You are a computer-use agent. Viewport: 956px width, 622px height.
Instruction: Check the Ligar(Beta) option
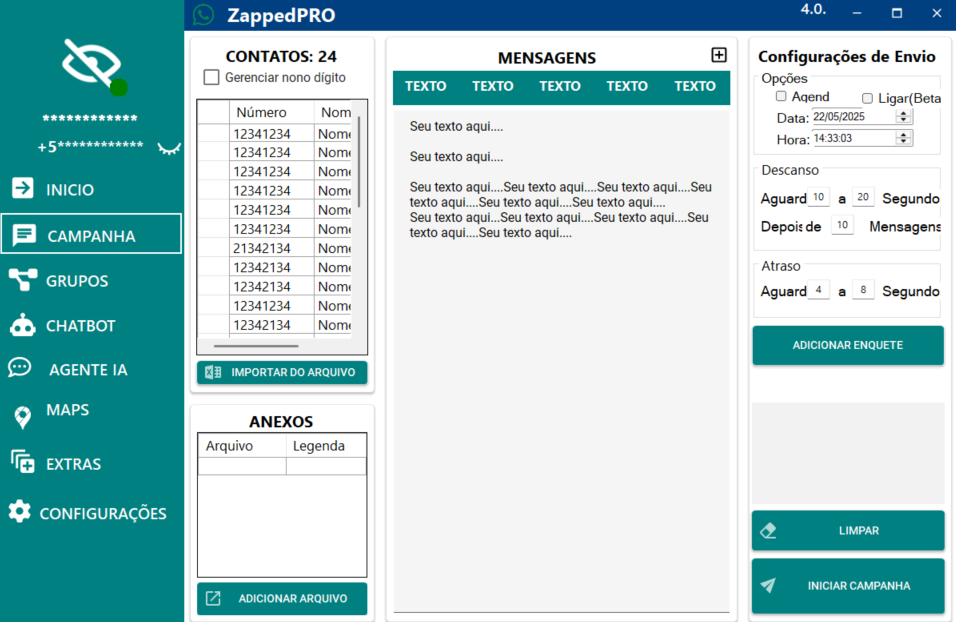click(x=868, y=98)
